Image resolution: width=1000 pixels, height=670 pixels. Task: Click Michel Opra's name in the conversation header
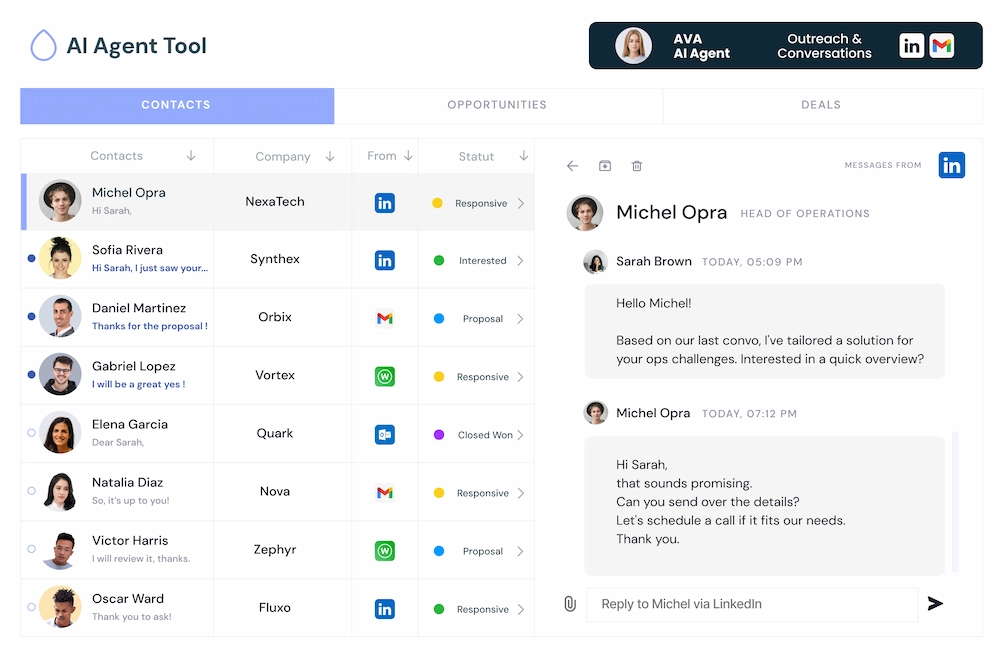[x=672, y=212]
